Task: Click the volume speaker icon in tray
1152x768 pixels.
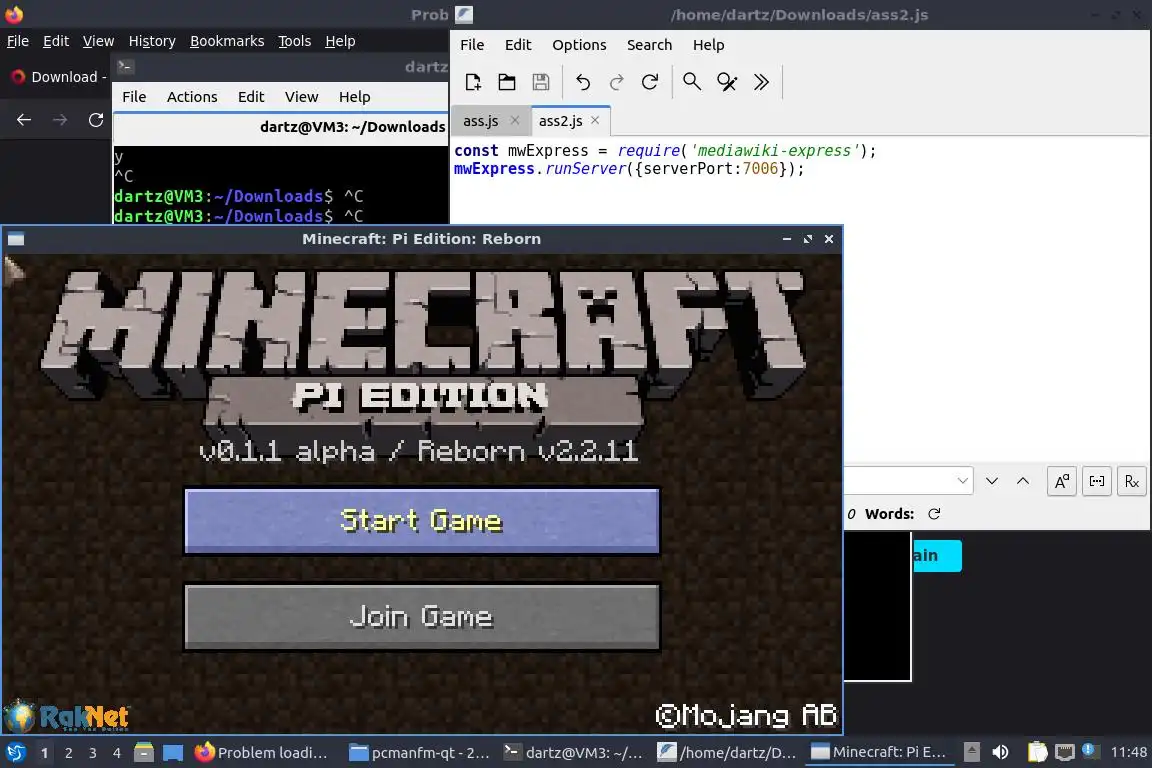Action: tap(1000, 752)
